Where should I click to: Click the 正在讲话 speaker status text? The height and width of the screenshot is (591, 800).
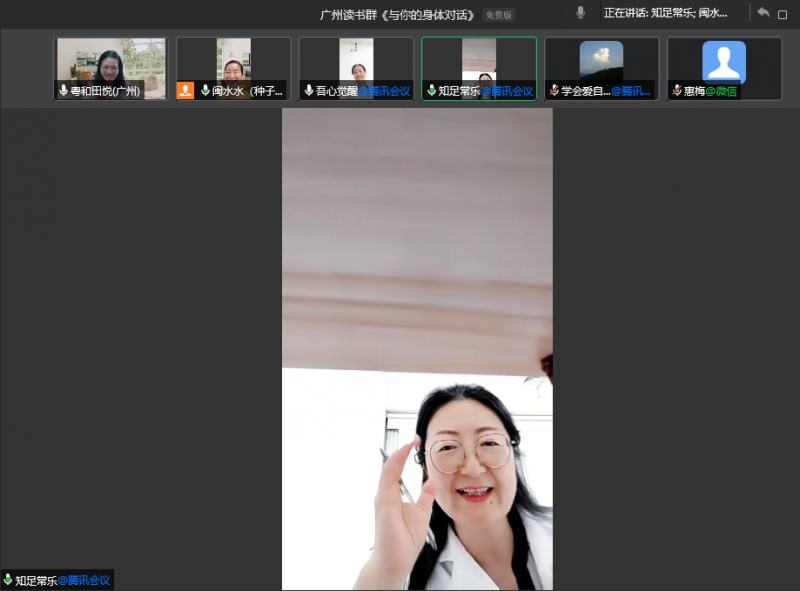coord(665,13)
